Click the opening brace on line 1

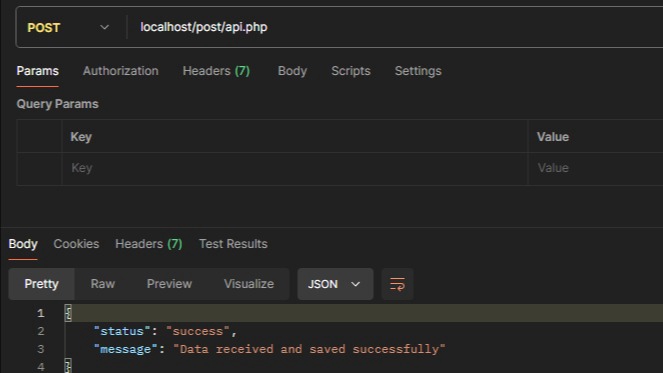pyautogui.click(x=68, y=313)
